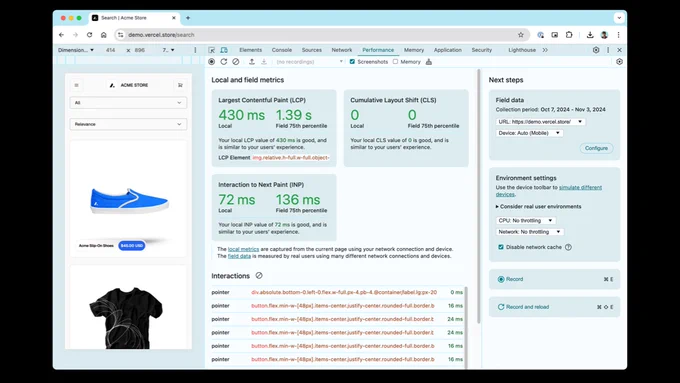This screenshot has width=680, height=383.
Task: Open the performance capture settings gear
Action: click(x=619, y=62)
